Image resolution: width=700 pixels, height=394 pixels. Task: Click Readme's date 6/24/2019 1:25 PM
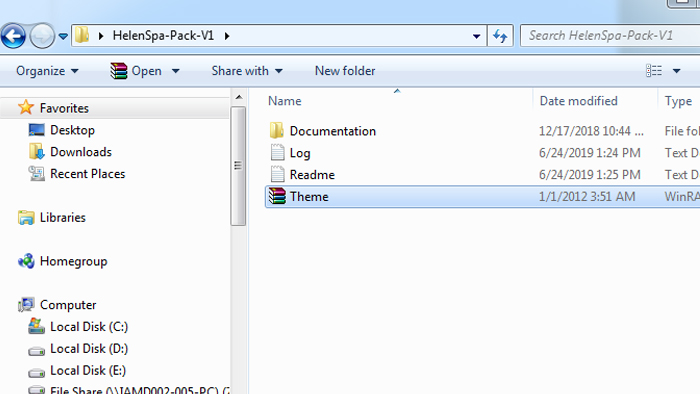pyautogui.click(x=589, y=175)
